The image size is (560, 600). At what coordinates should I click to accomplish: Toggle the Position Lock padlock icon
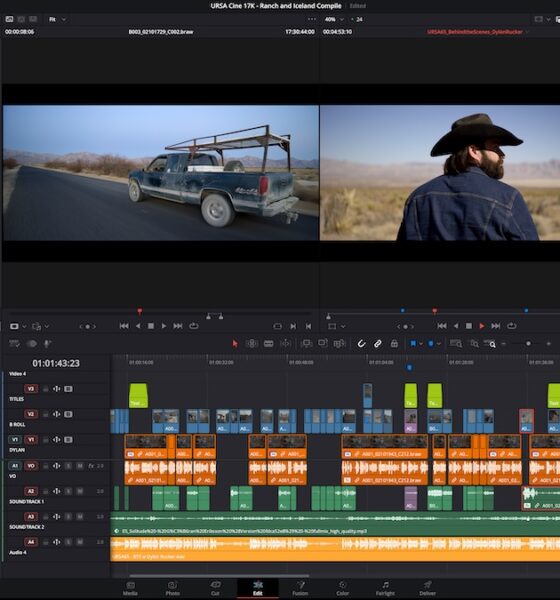coord(394,344)
